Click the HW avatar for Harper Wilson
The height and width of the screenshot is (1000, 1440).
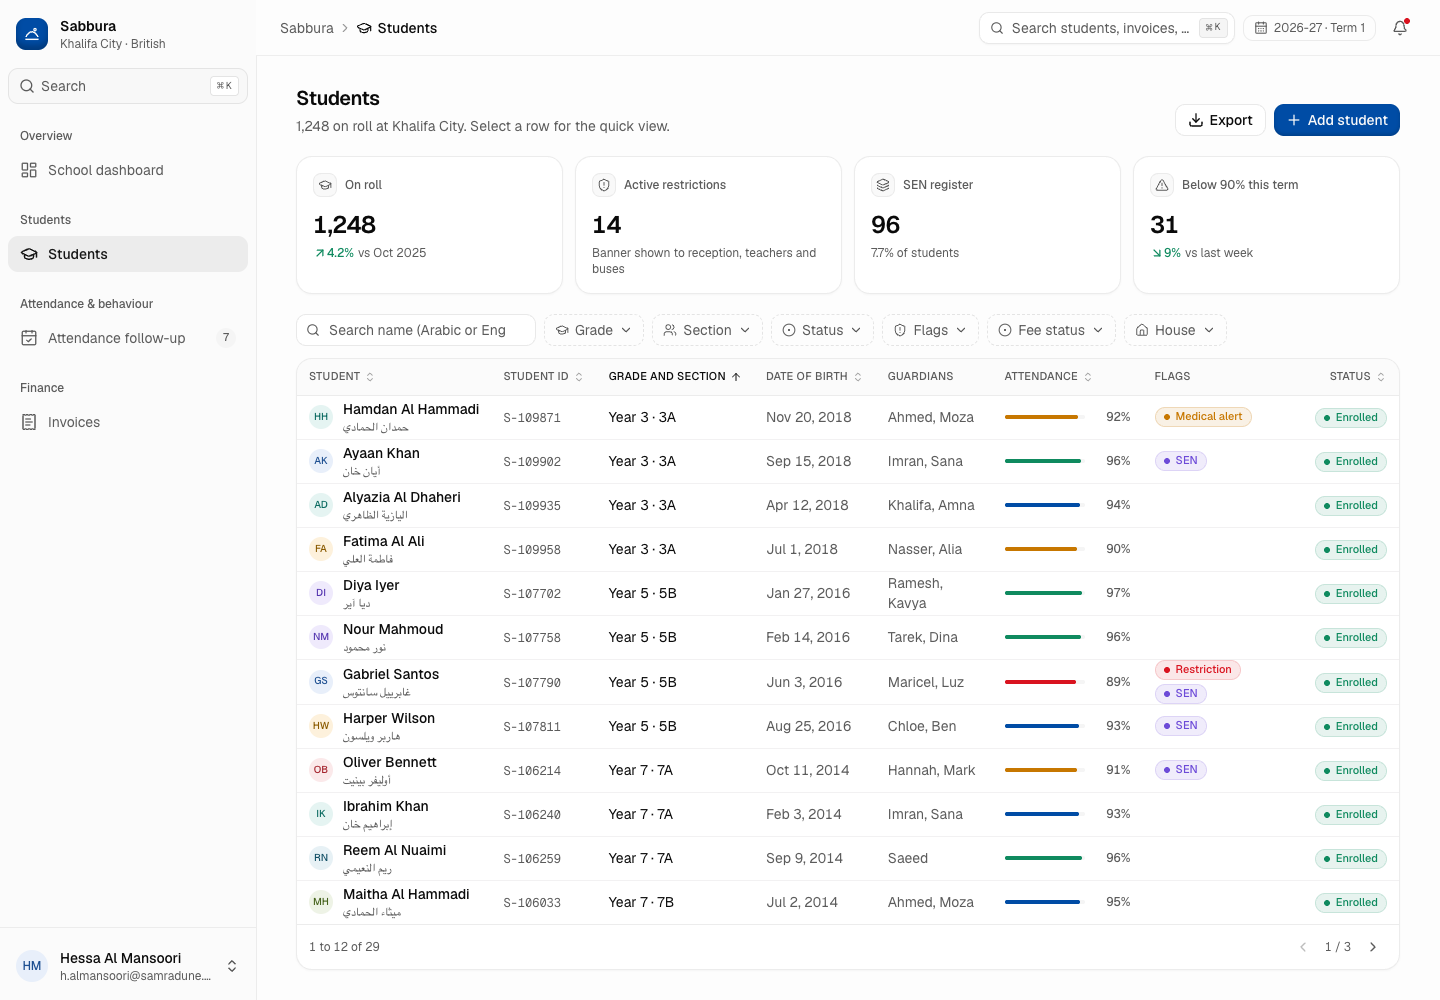coord(321,726)
